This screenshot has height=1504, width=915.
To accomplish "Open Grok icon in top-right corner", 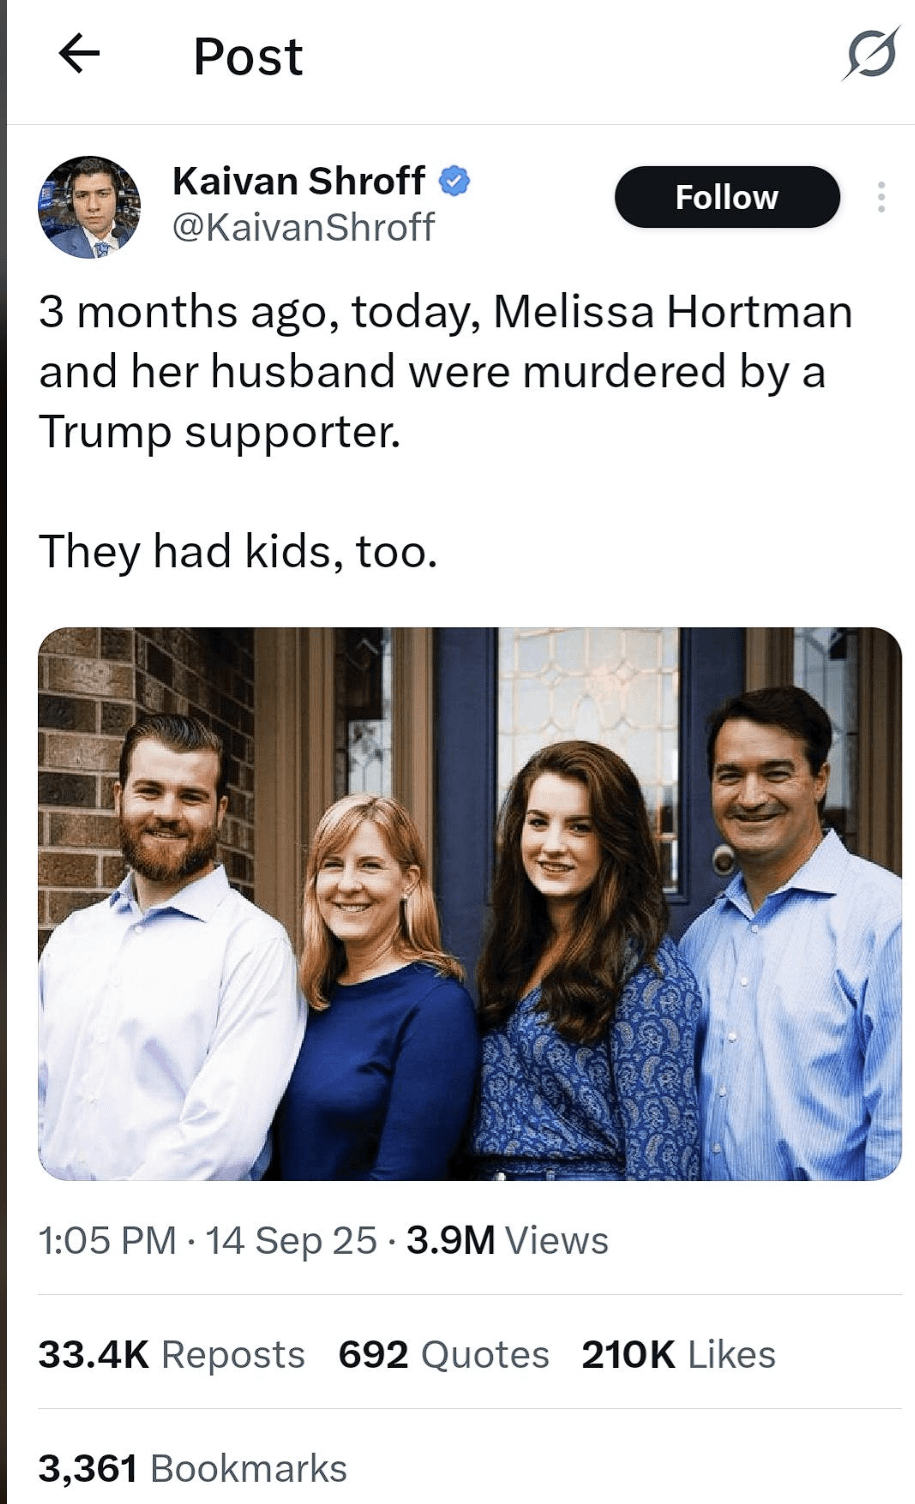I will [x=870, y=54].
